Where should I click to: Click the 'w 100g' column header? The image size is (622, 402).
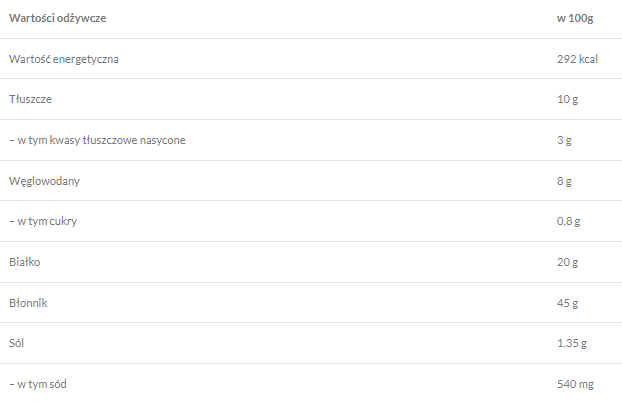(x=574, y=18)
